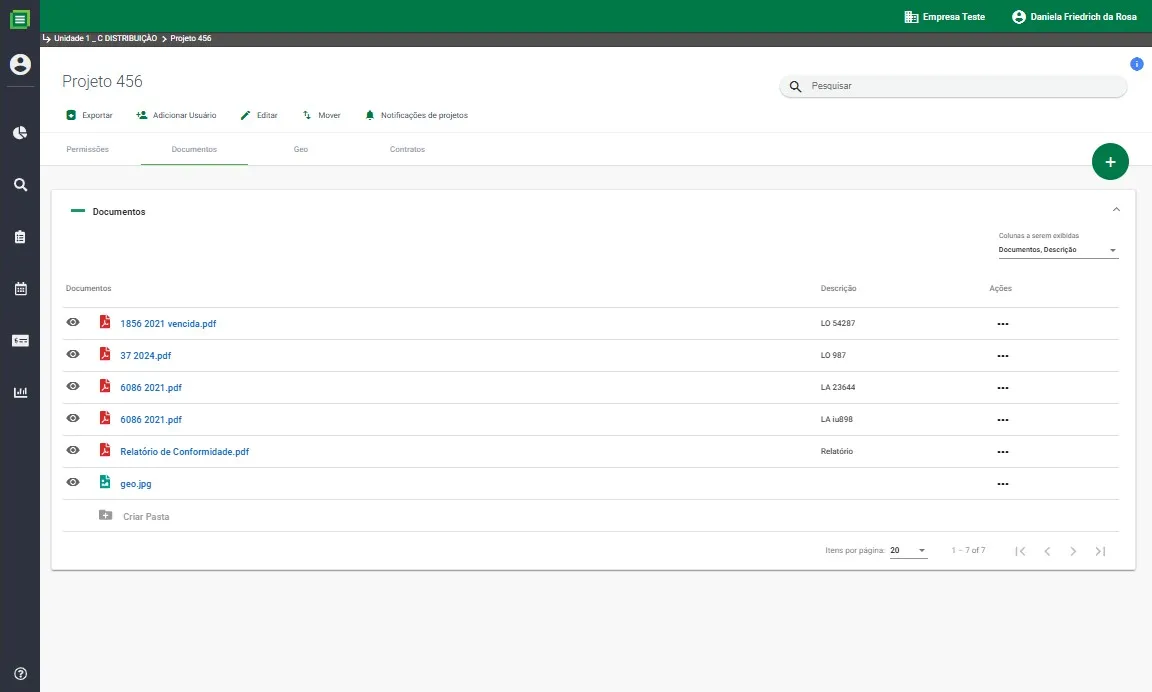Click the Exportar button

(x=89, y=115)
